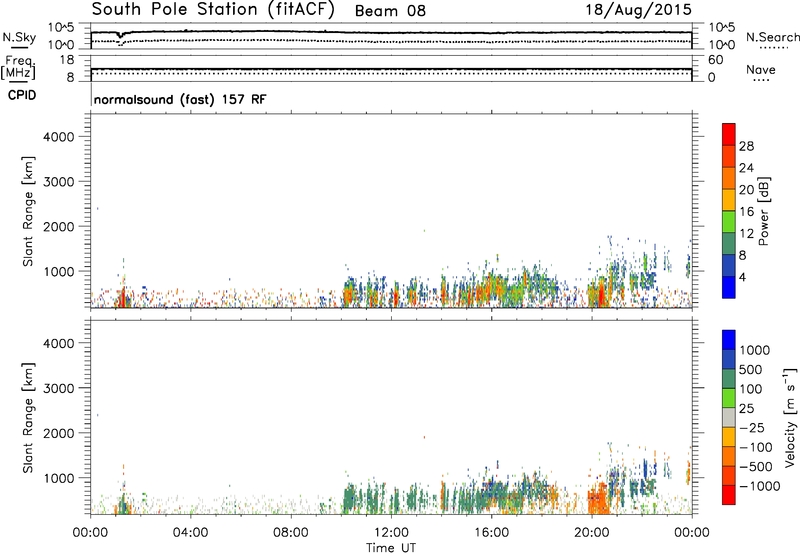Pick blue 4-8 dB colorbar segment
The height and width of the screenshot is (554, 800).
coord(729,265)
